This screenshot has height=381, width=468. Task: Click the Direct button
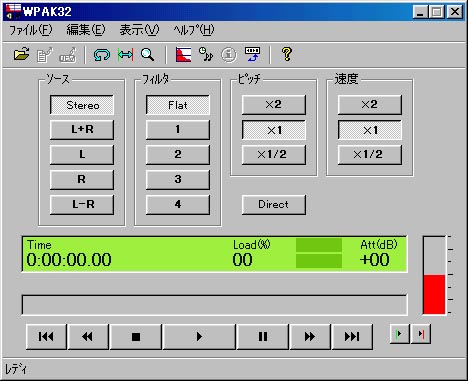(x=274, y=204)
